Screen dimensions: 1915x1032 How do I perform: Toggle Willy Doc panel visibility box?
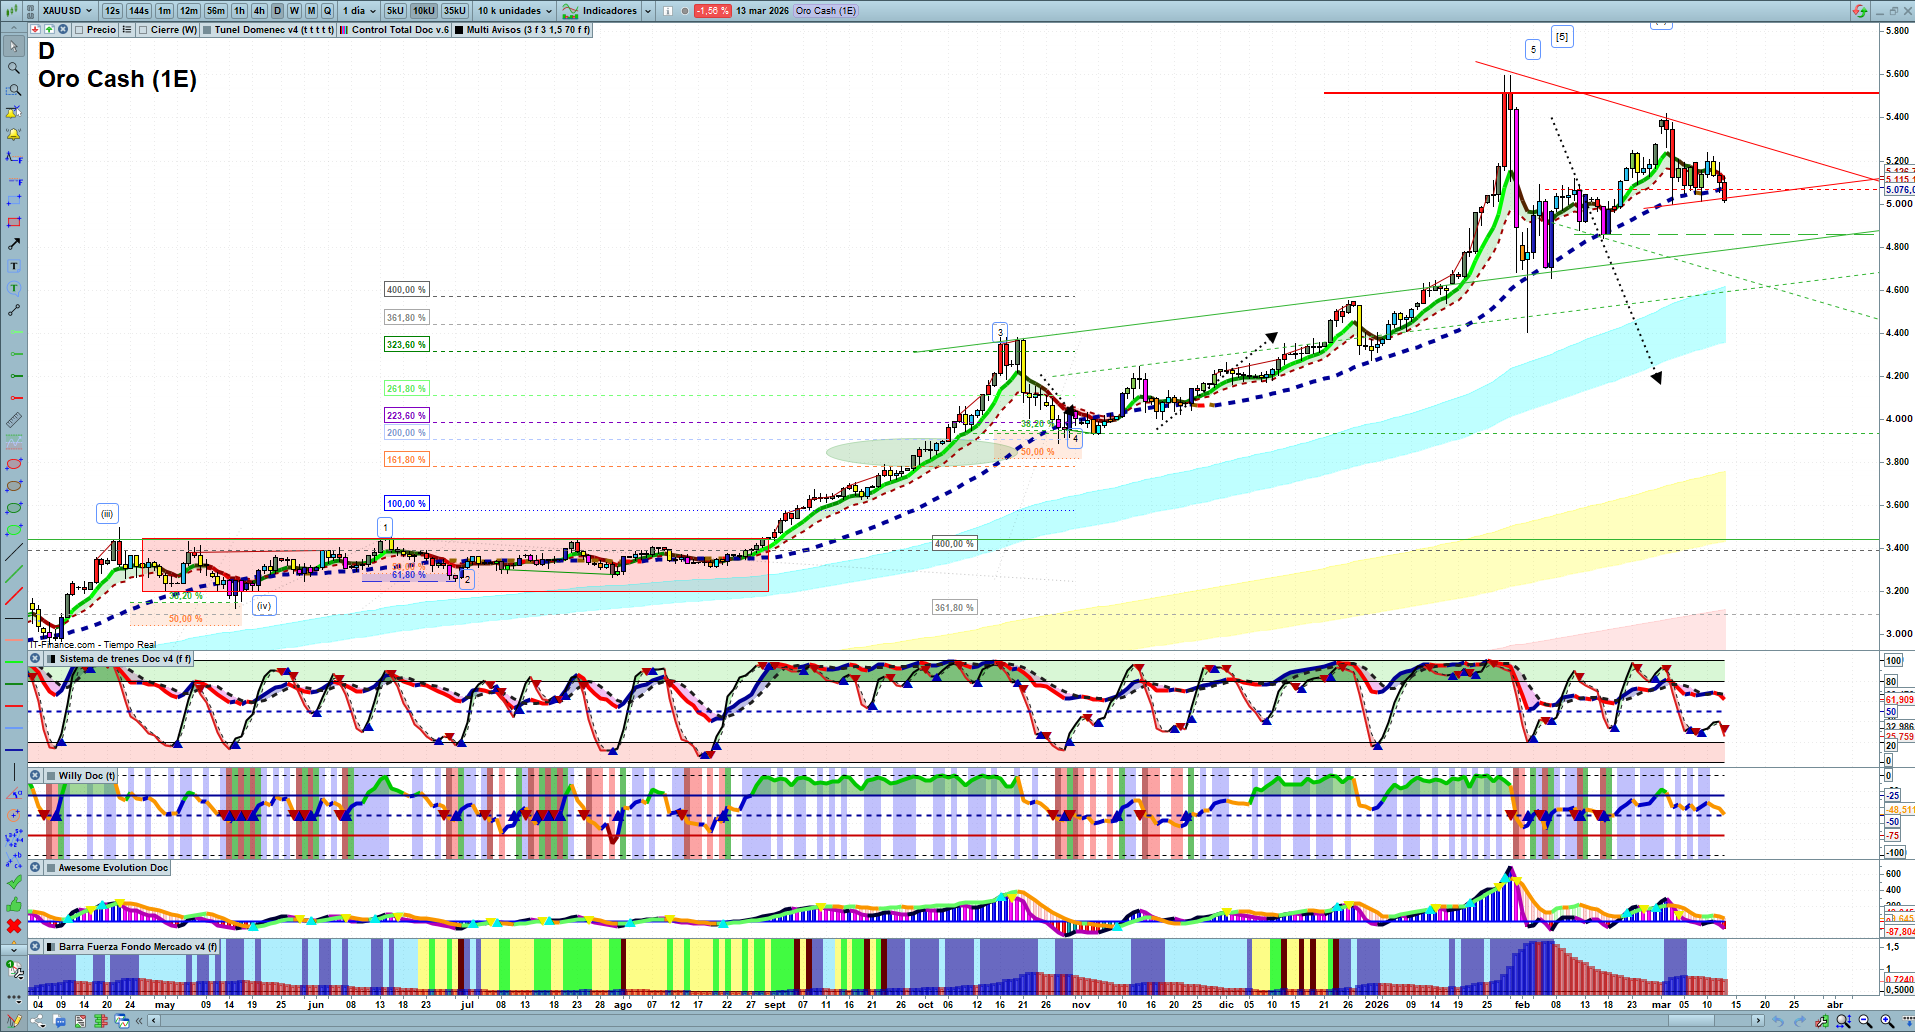pos(51,776)
